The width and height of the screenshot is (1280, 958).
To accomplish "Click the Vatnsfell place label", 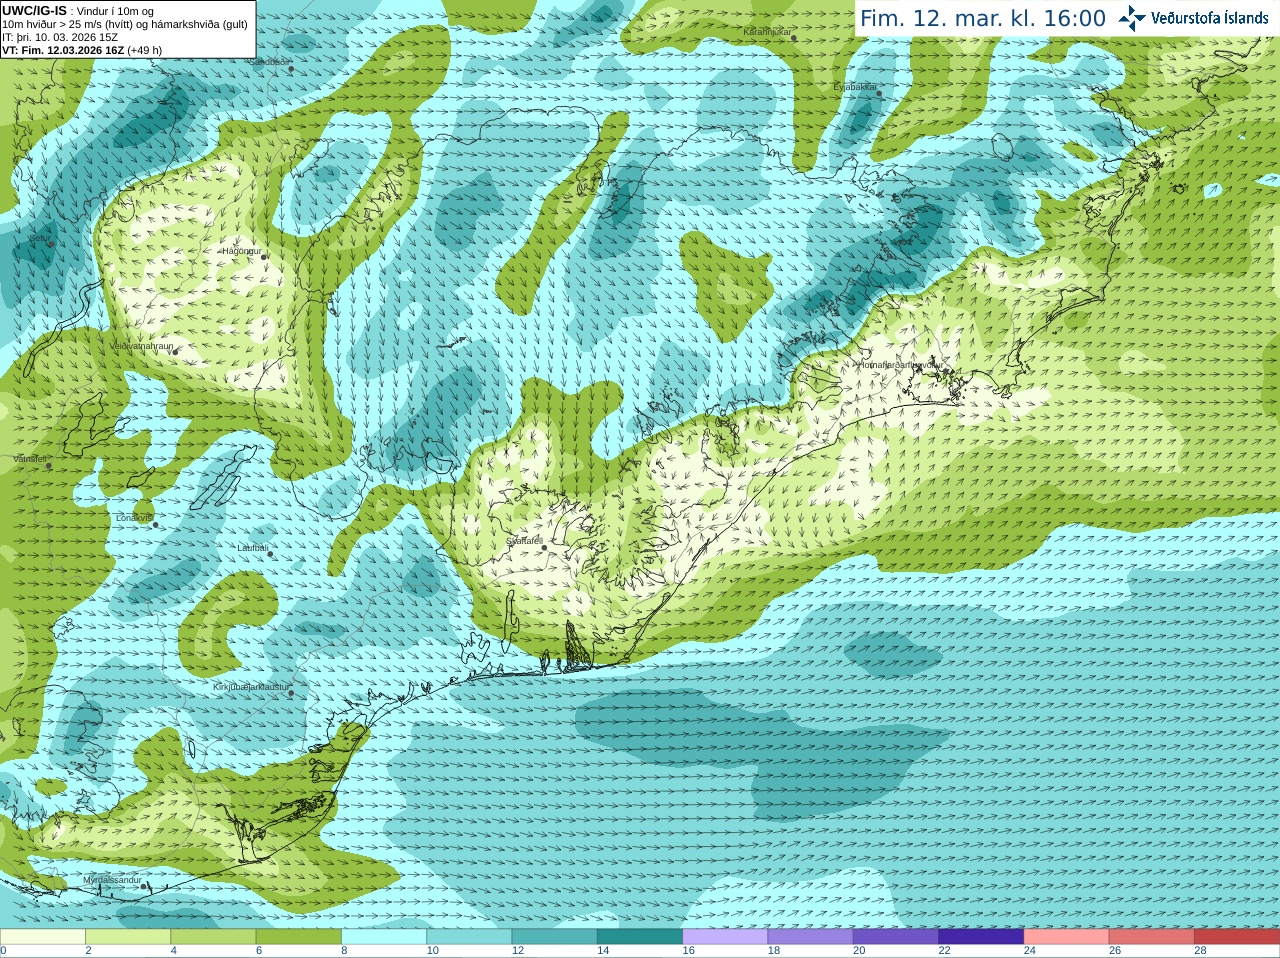I will click(31, 459).
